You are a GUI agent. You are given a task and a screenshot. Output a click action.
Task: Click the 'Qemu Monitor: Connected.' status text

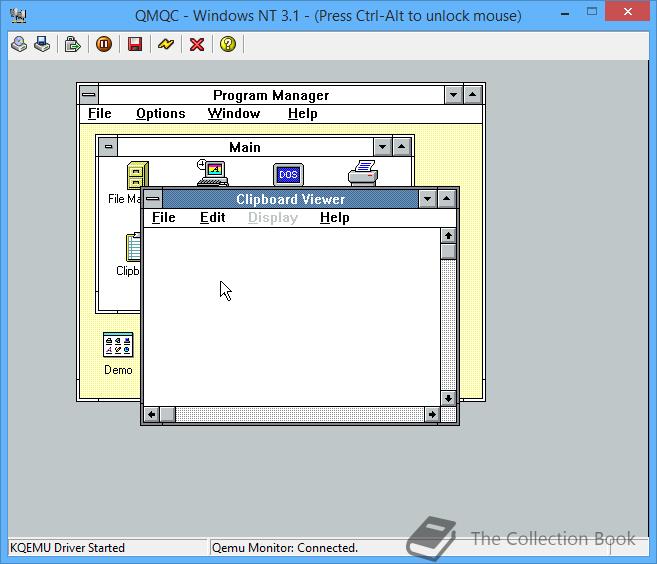[285, 548]
